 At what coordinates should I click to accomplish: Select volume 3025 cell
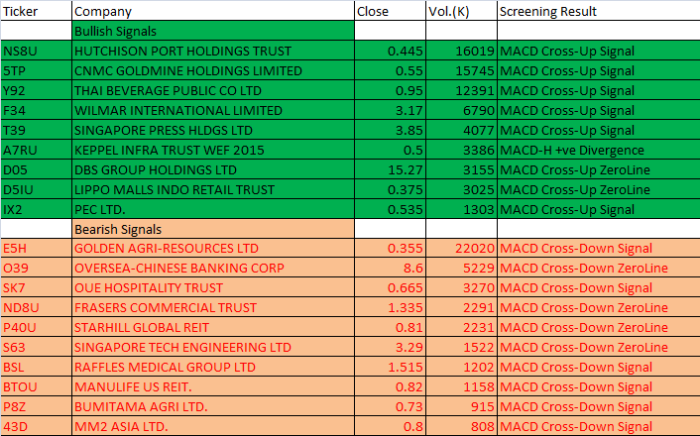(x=461, y=190)
